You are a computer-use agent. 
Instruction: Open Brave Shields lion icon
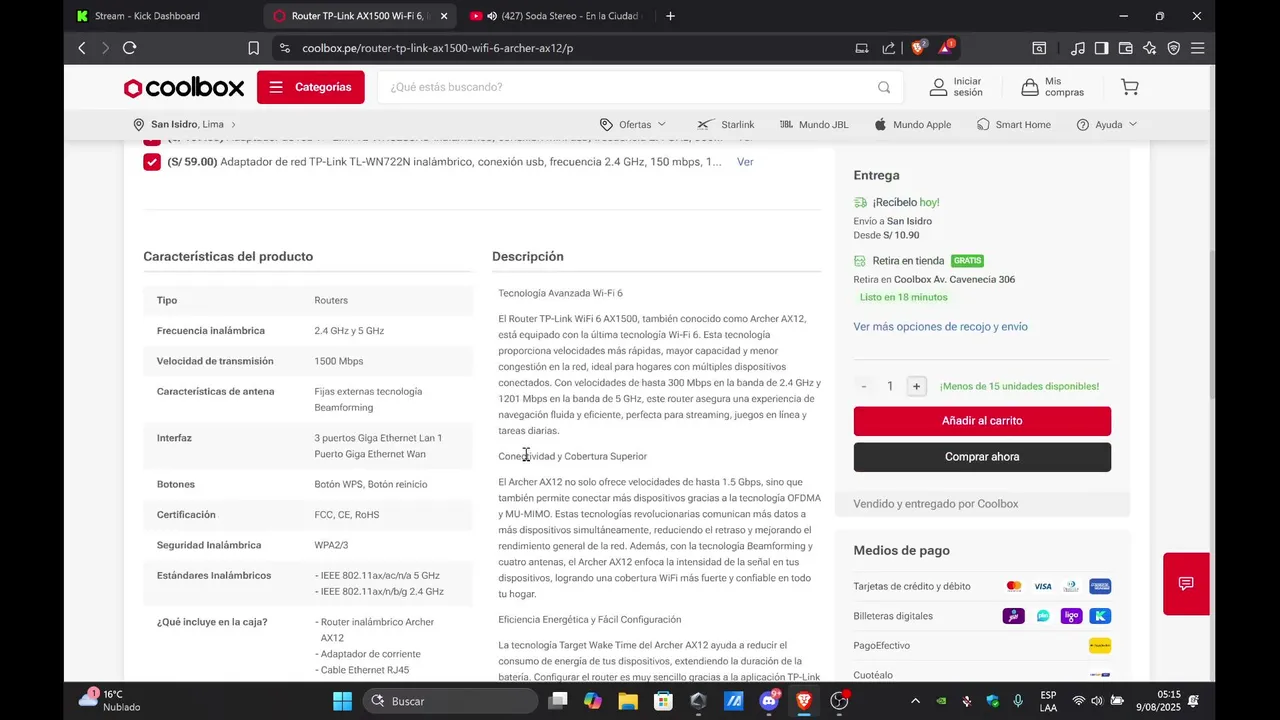pos(918,48)
